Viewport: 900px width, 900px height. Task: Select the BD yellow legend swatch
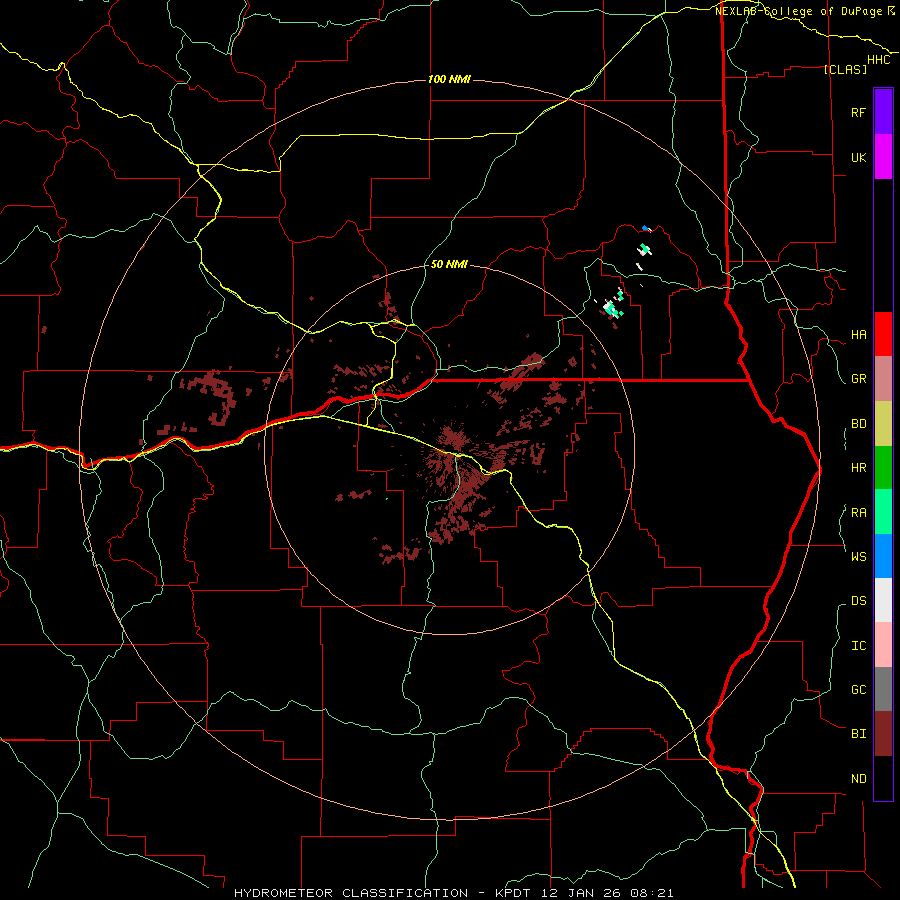(883, 424)
